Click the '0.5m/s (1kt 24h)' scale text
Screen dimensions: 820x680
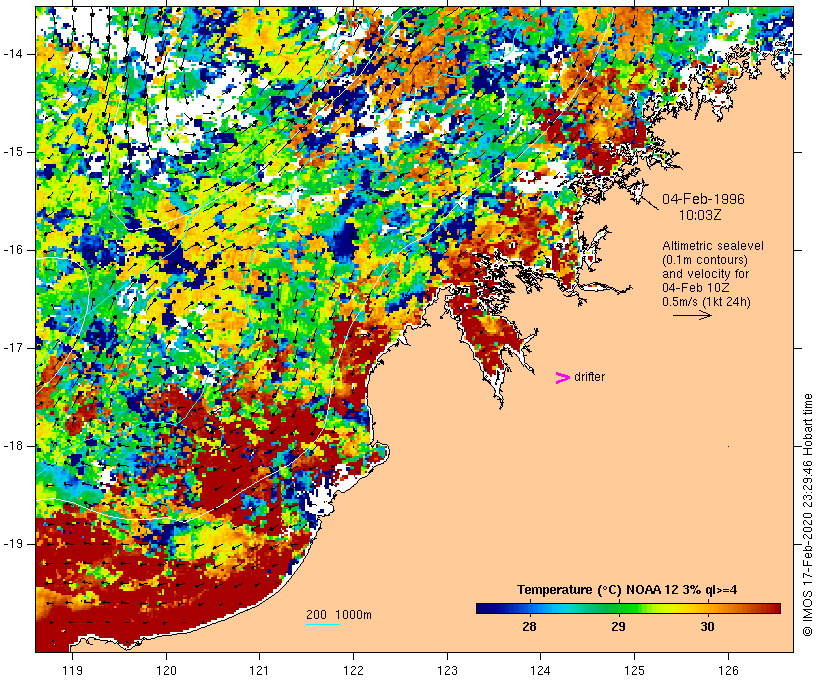coord(706,302)
